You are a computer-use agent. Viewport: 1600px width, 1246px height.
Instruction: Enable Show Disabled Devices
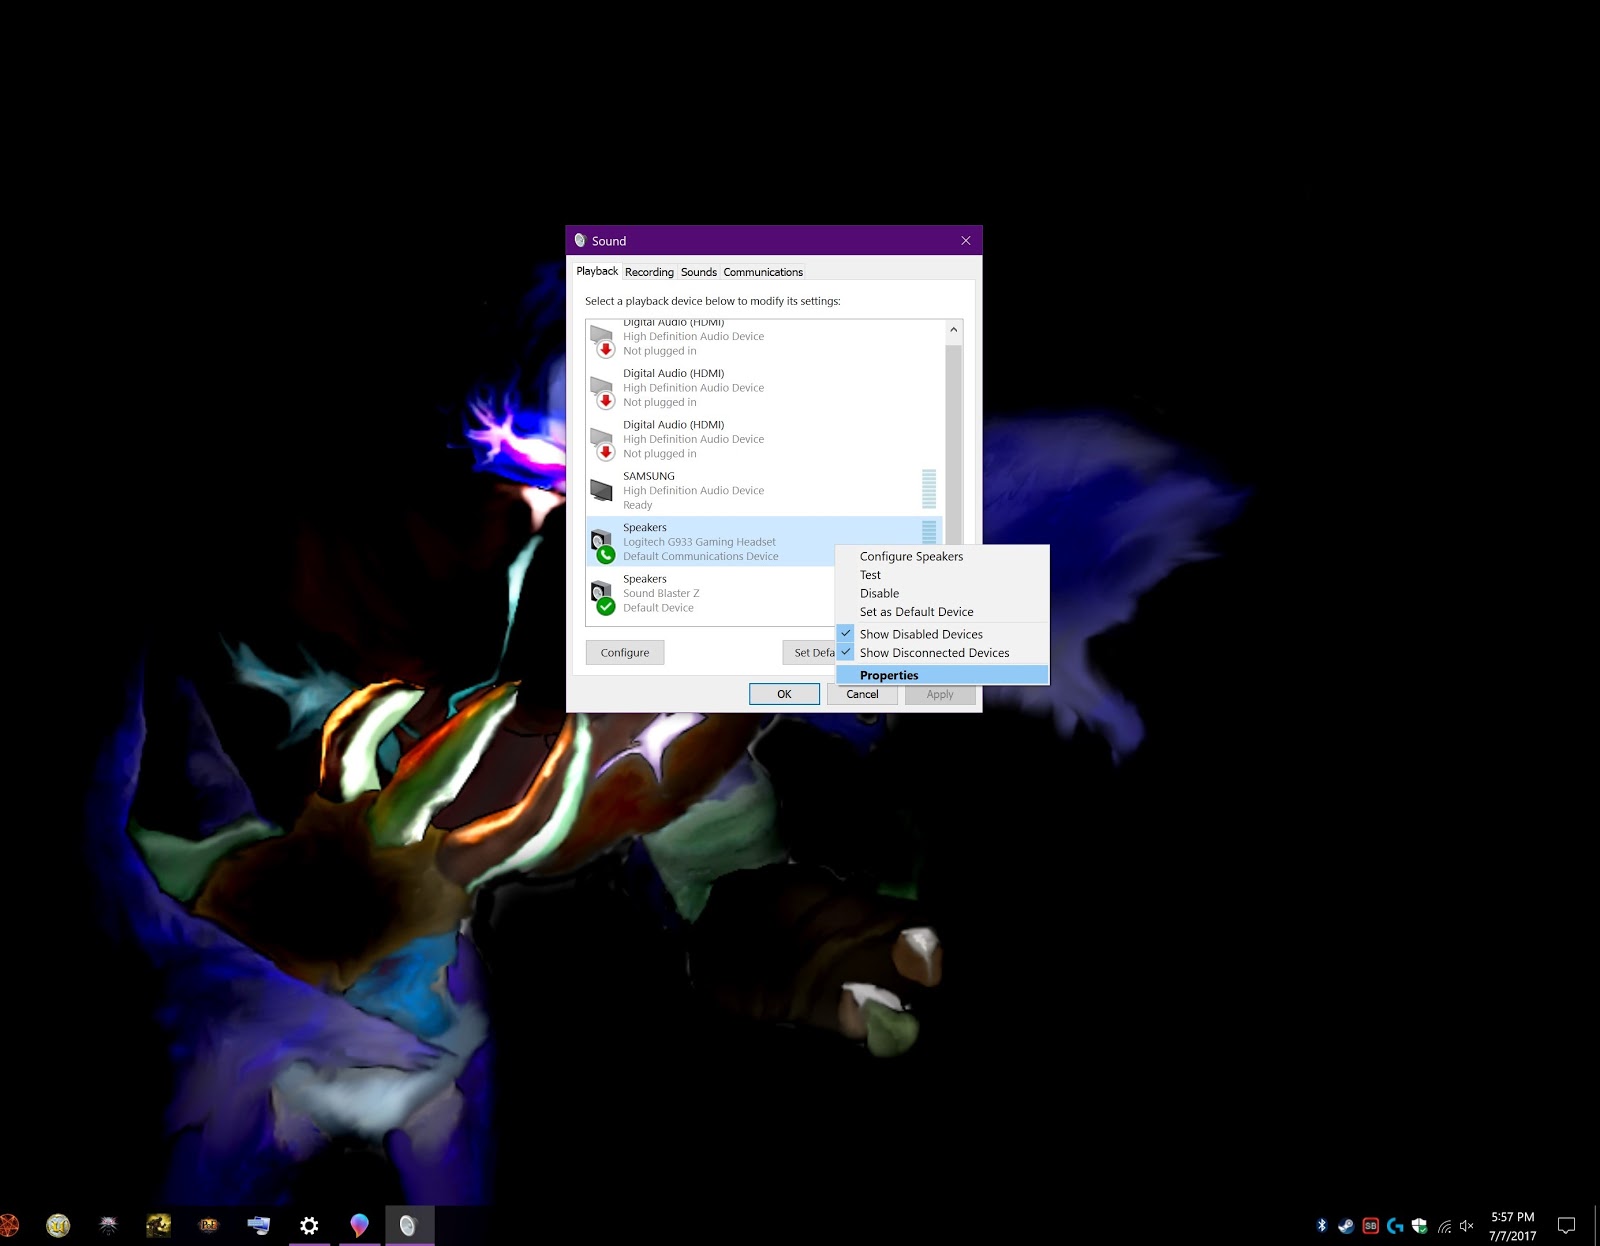coord(920,633)
